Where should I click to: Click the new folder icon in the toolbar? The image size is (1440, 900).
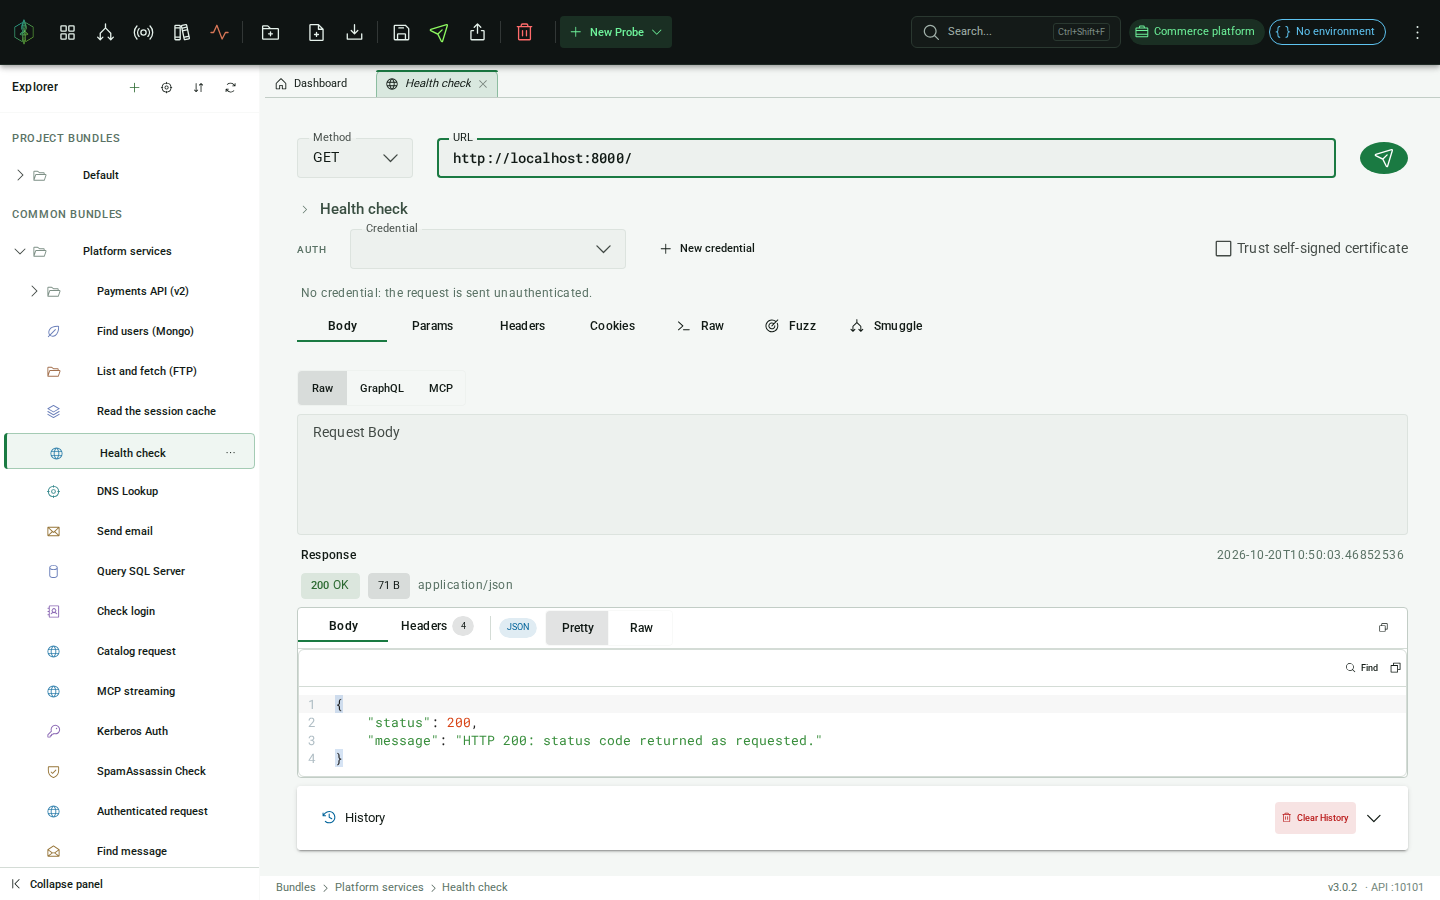point(270,32)
